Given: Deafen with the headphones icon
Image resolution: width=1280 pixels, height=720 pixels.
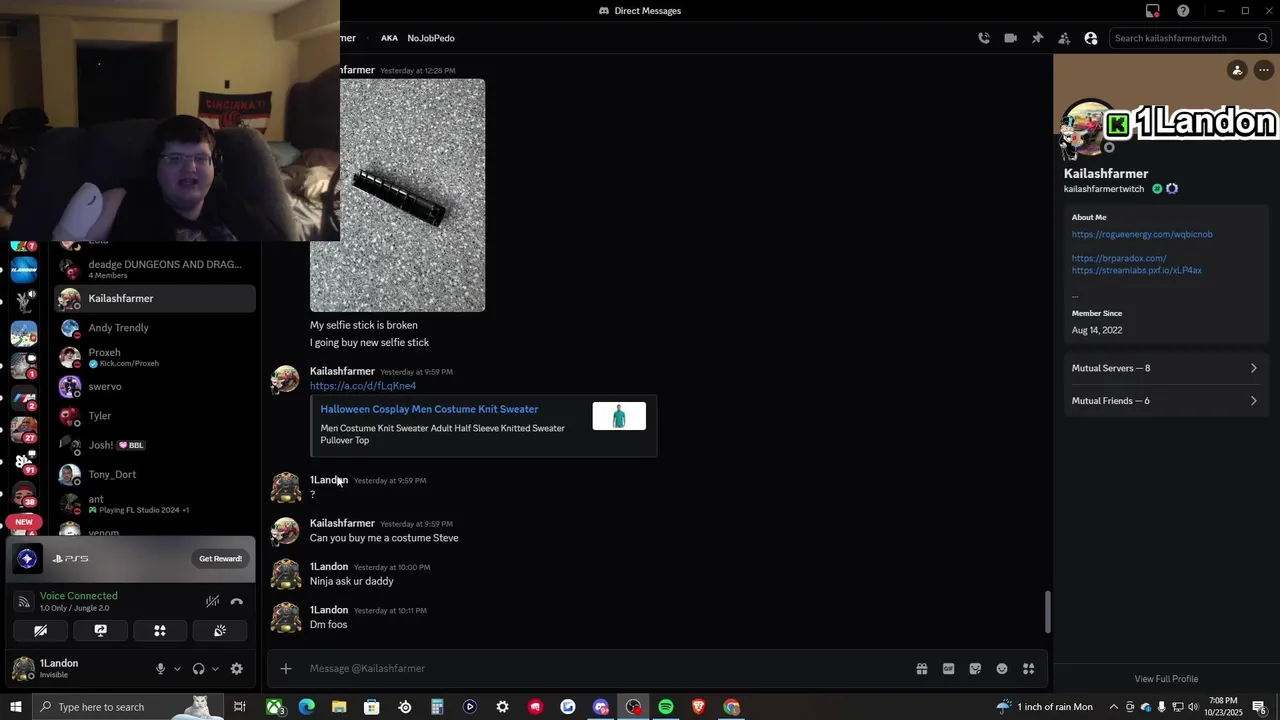Looking at the screenshot, I should tap(198, 669).
